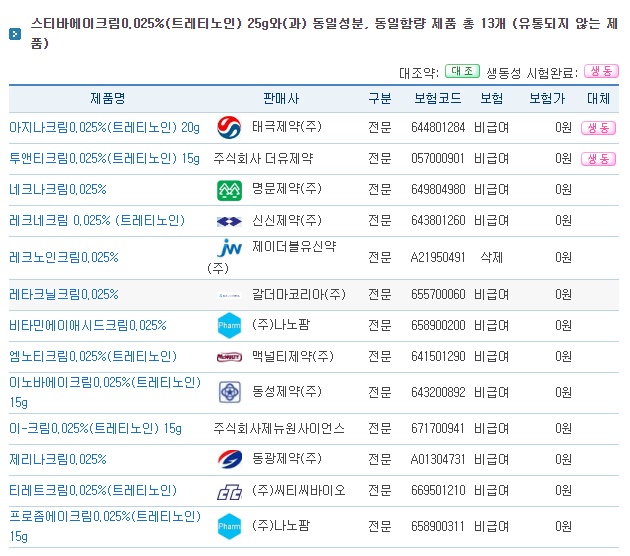
Task: Click seller name 신신제약(주)
Action: 287,220
